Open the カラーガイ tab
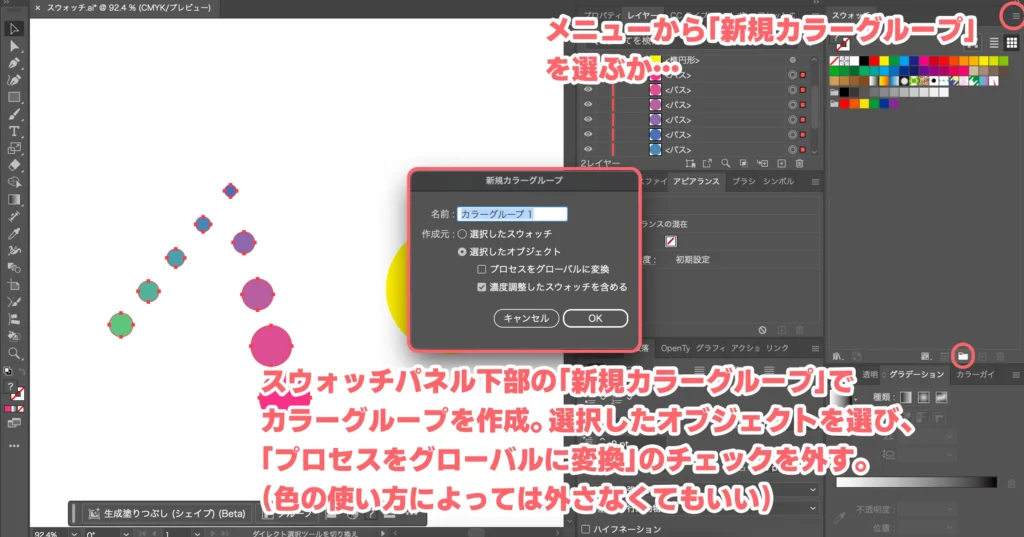 click(x=976, y=374)
